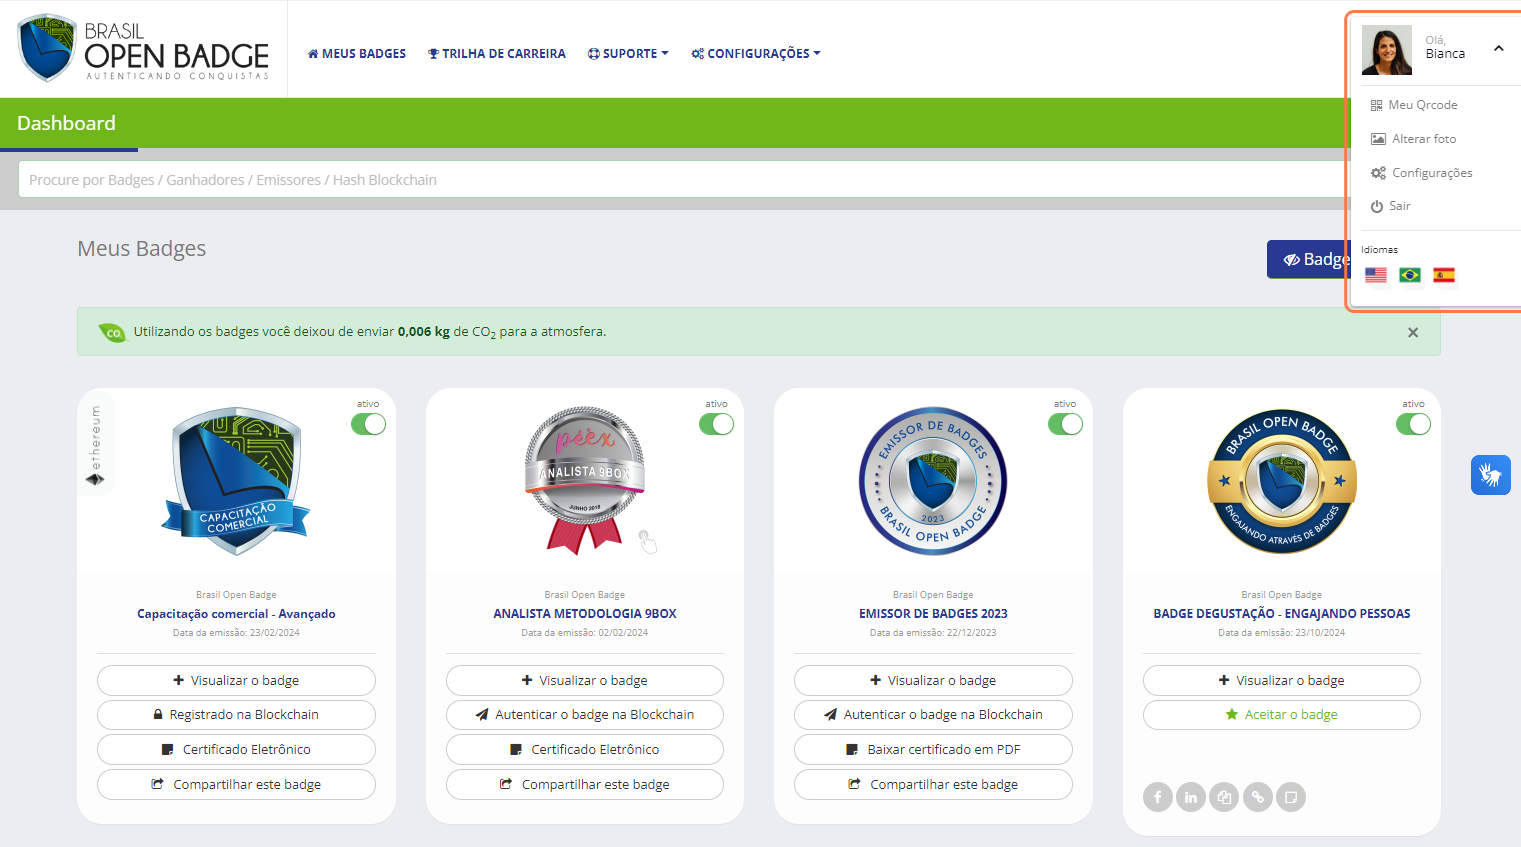Click the search field for badges

(x=684, y=180)
